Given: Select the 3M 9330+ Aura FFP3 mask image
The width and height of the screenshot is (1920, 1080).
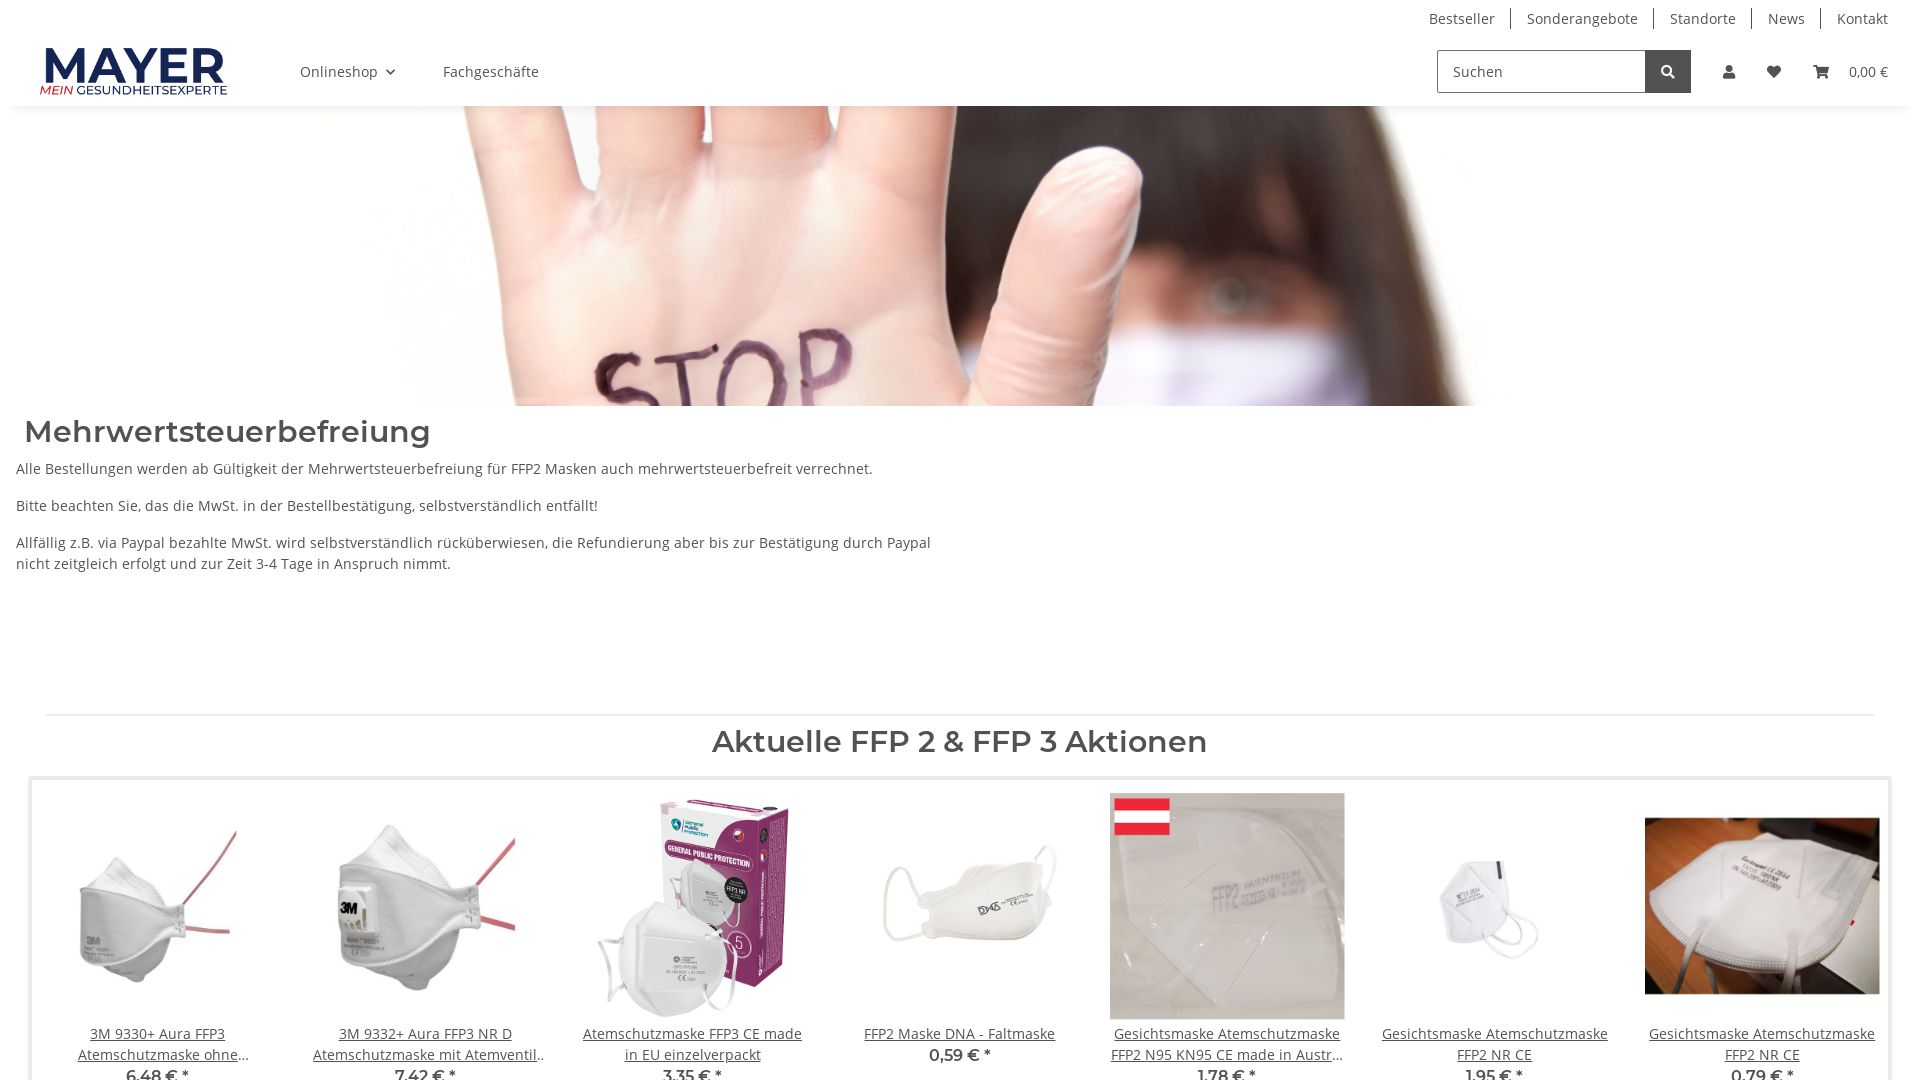Looking at the screenshot, I should tap(157, 906).
